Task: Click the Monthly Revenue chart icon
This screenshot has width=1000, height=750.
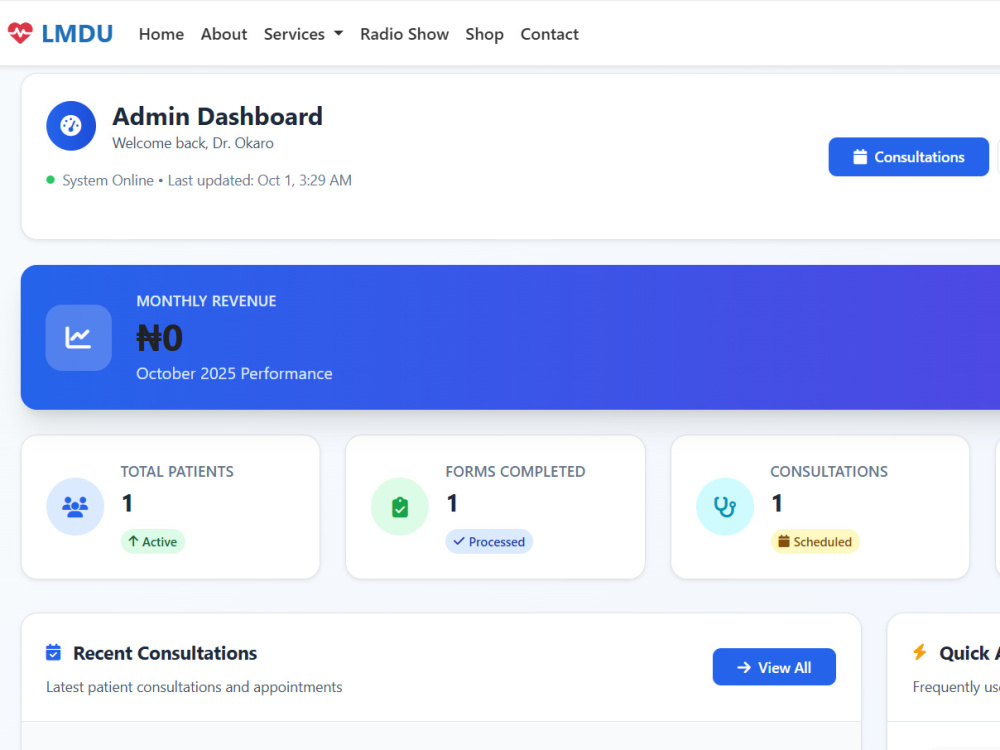Action: point(78,337)
